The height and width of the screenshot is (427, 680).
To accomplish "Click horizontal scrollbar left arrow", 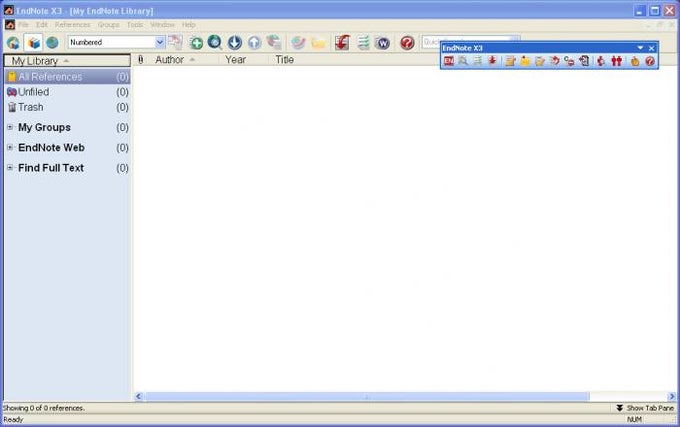I will click(139, 396).
